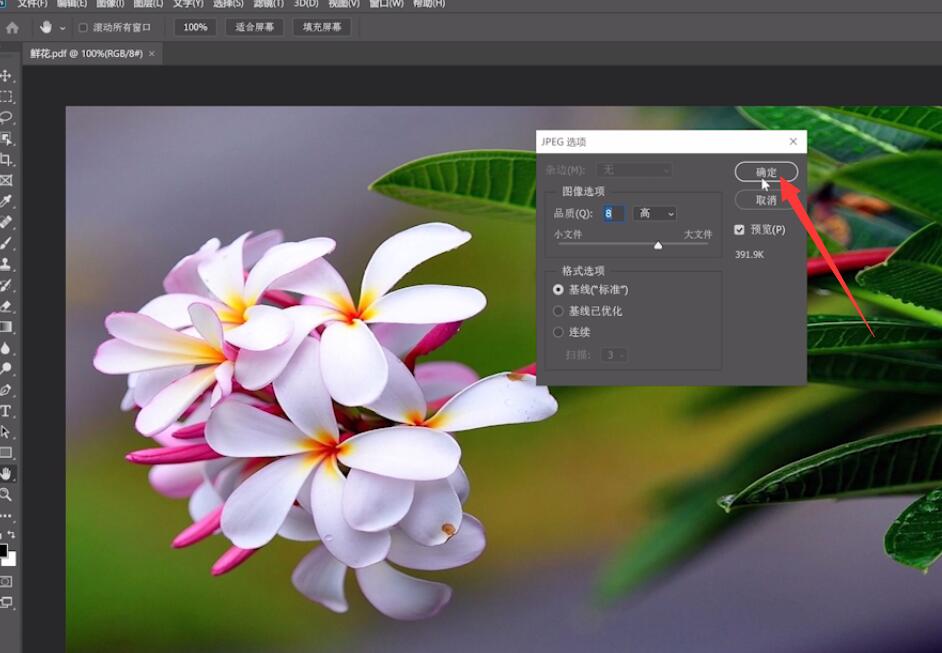Select the Clone Stamp tool
Screen dimensions: 942x653
tap(6, 264)
